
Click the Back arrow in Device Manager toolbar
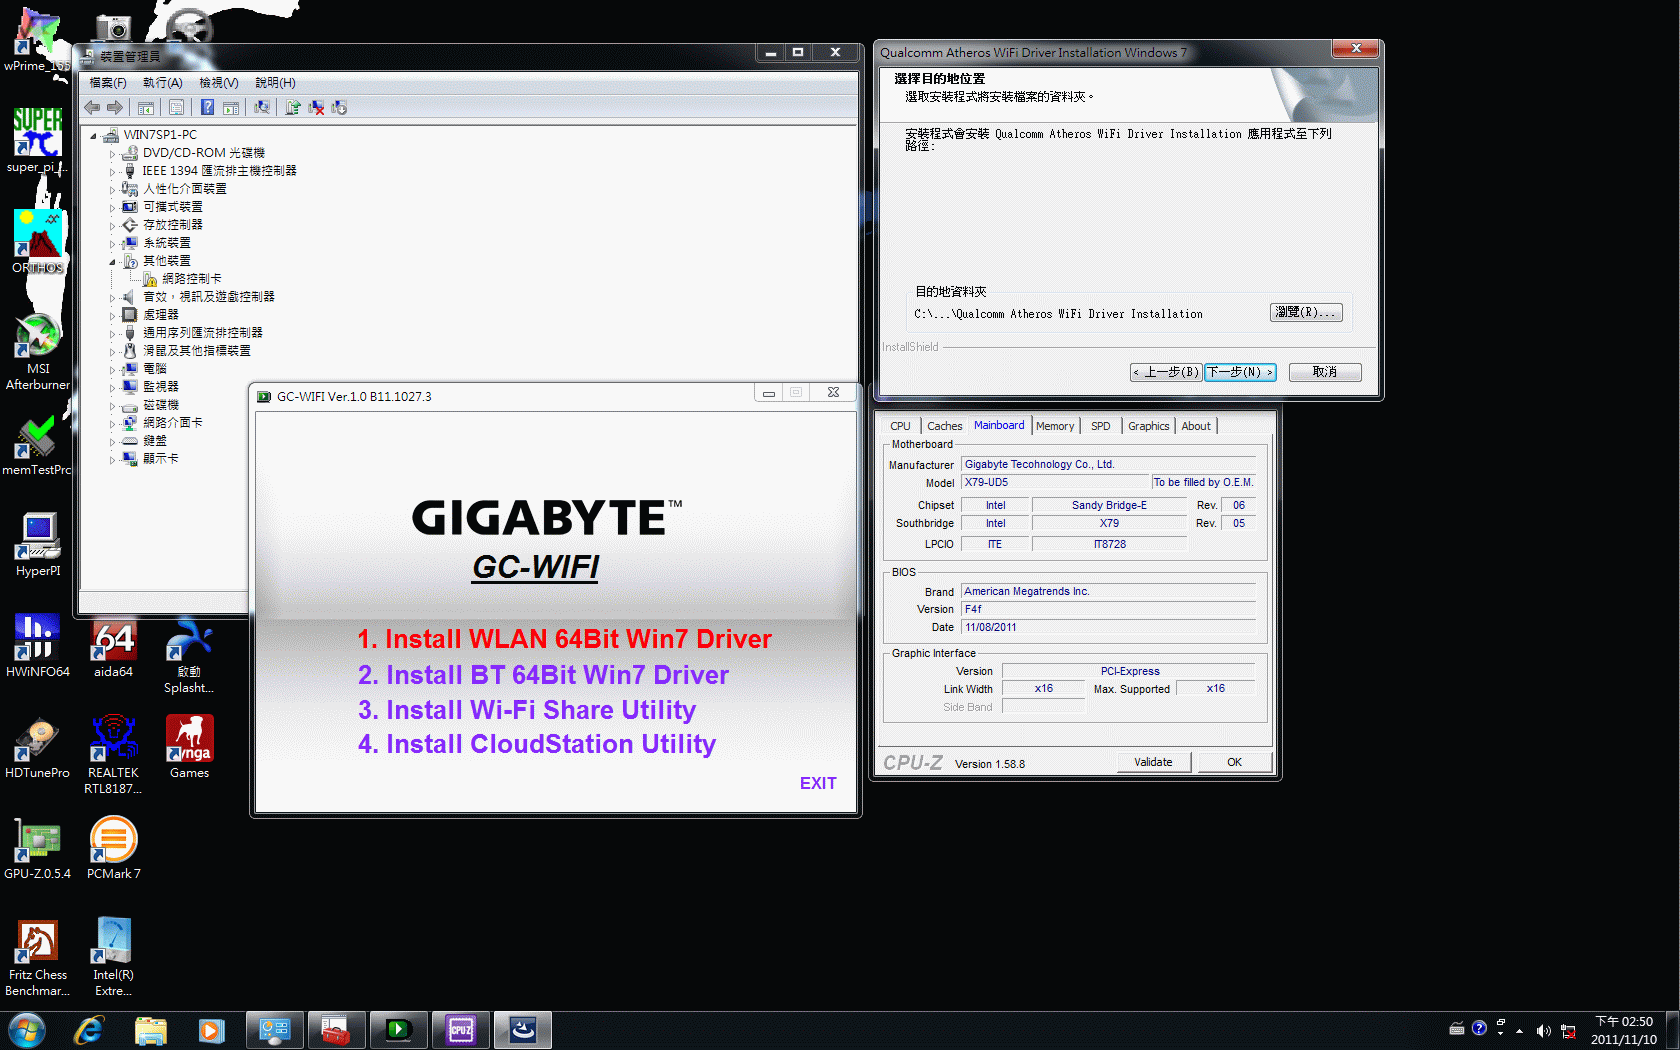pyautogui.click(x=93, y=107)
